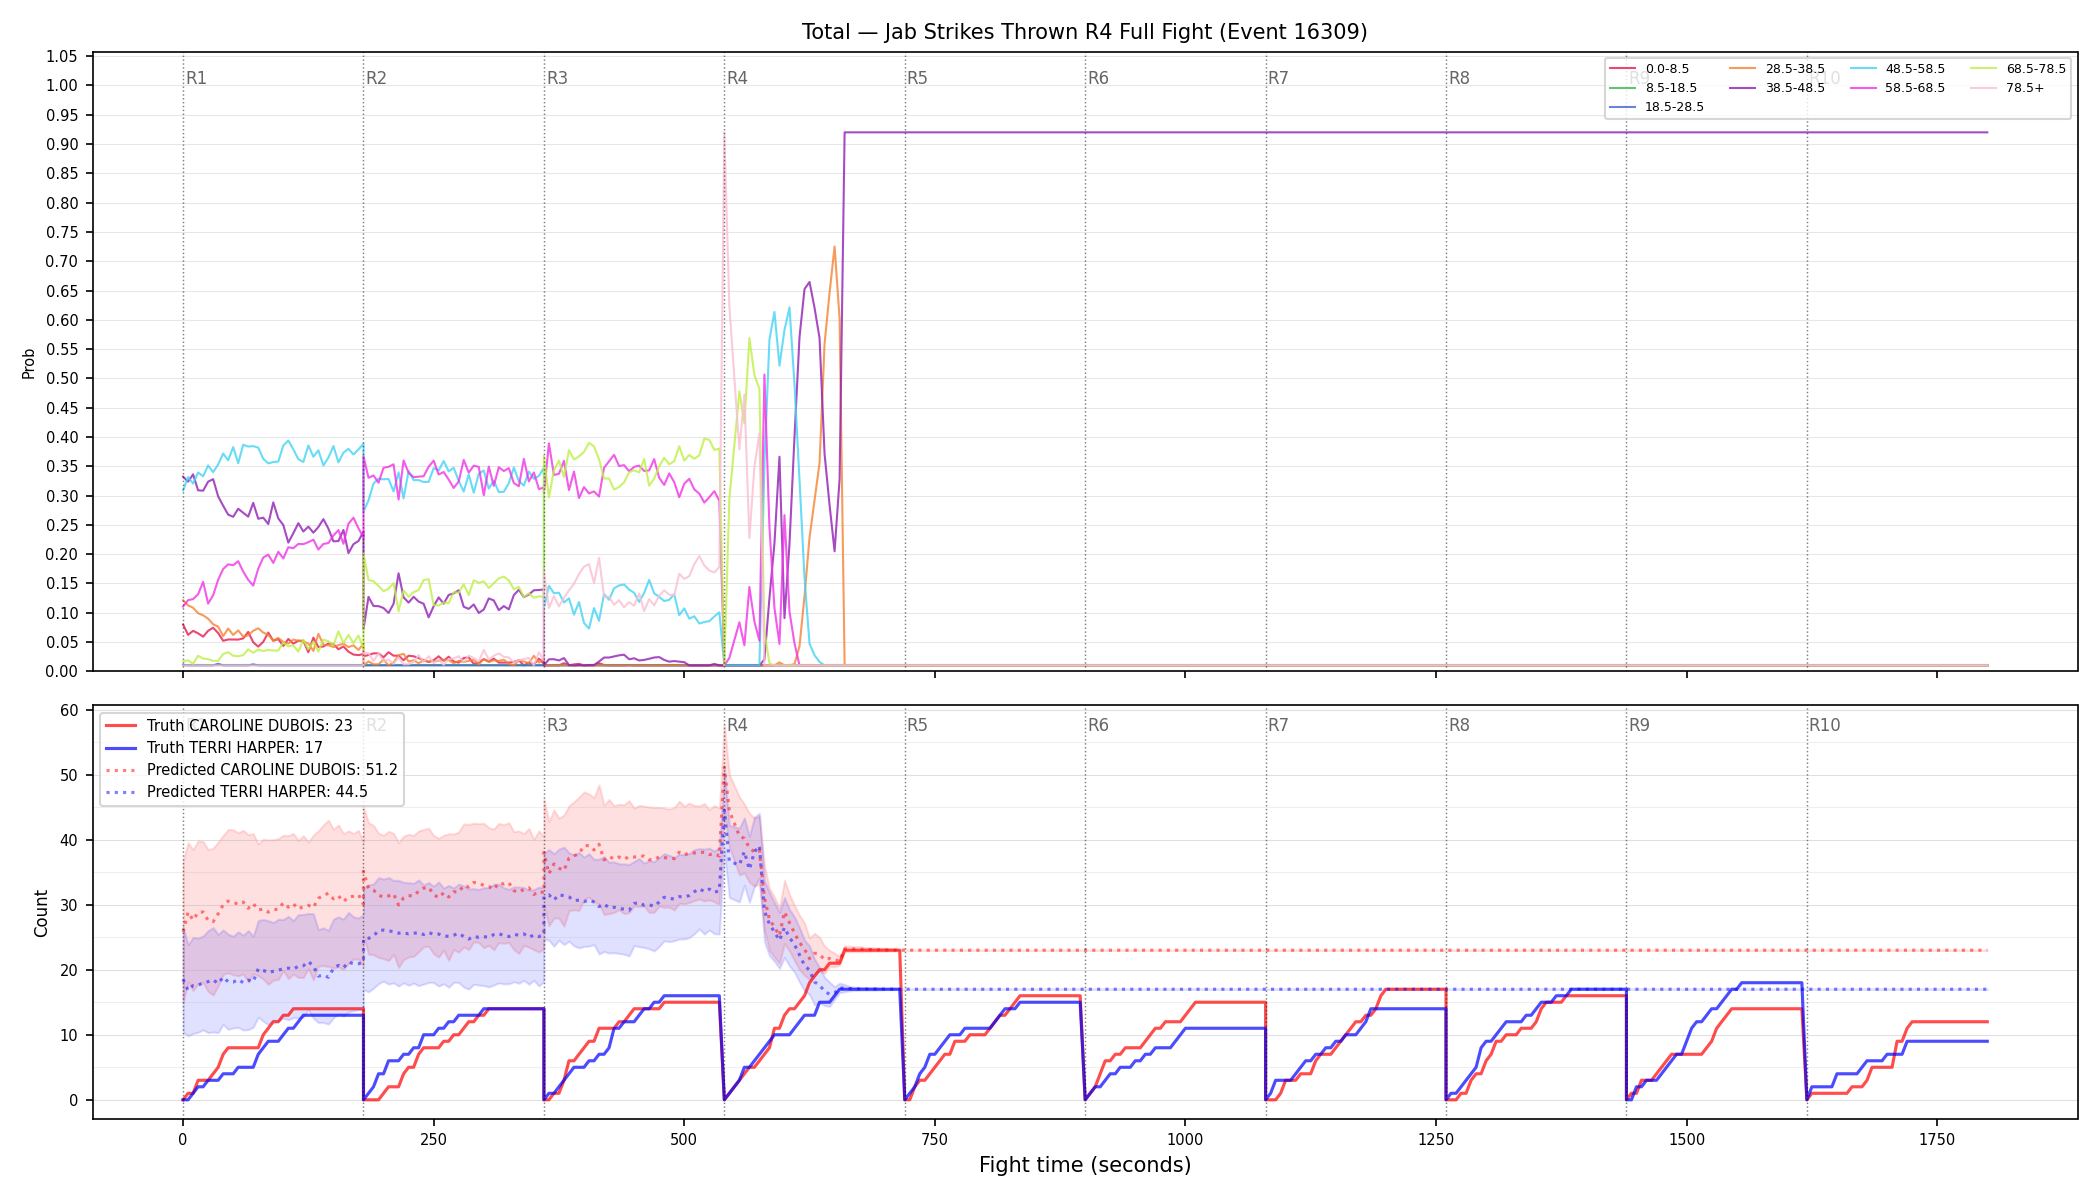Image resolution: width=2100 pixels, height=1200 pixels.
Task: Click the 1250 tick on the time axis
Action: click(x=1436, y=1139)
